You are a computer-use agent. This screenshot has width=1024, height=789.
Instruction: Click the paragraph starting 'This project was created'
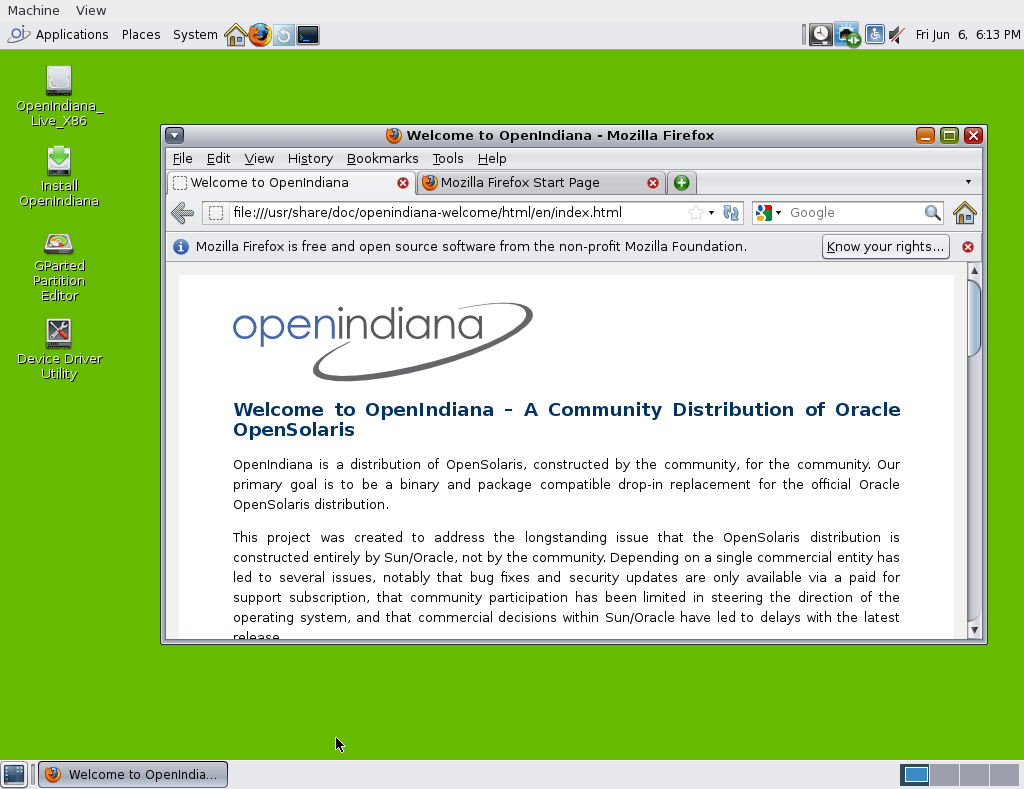[x=566, y=587]
